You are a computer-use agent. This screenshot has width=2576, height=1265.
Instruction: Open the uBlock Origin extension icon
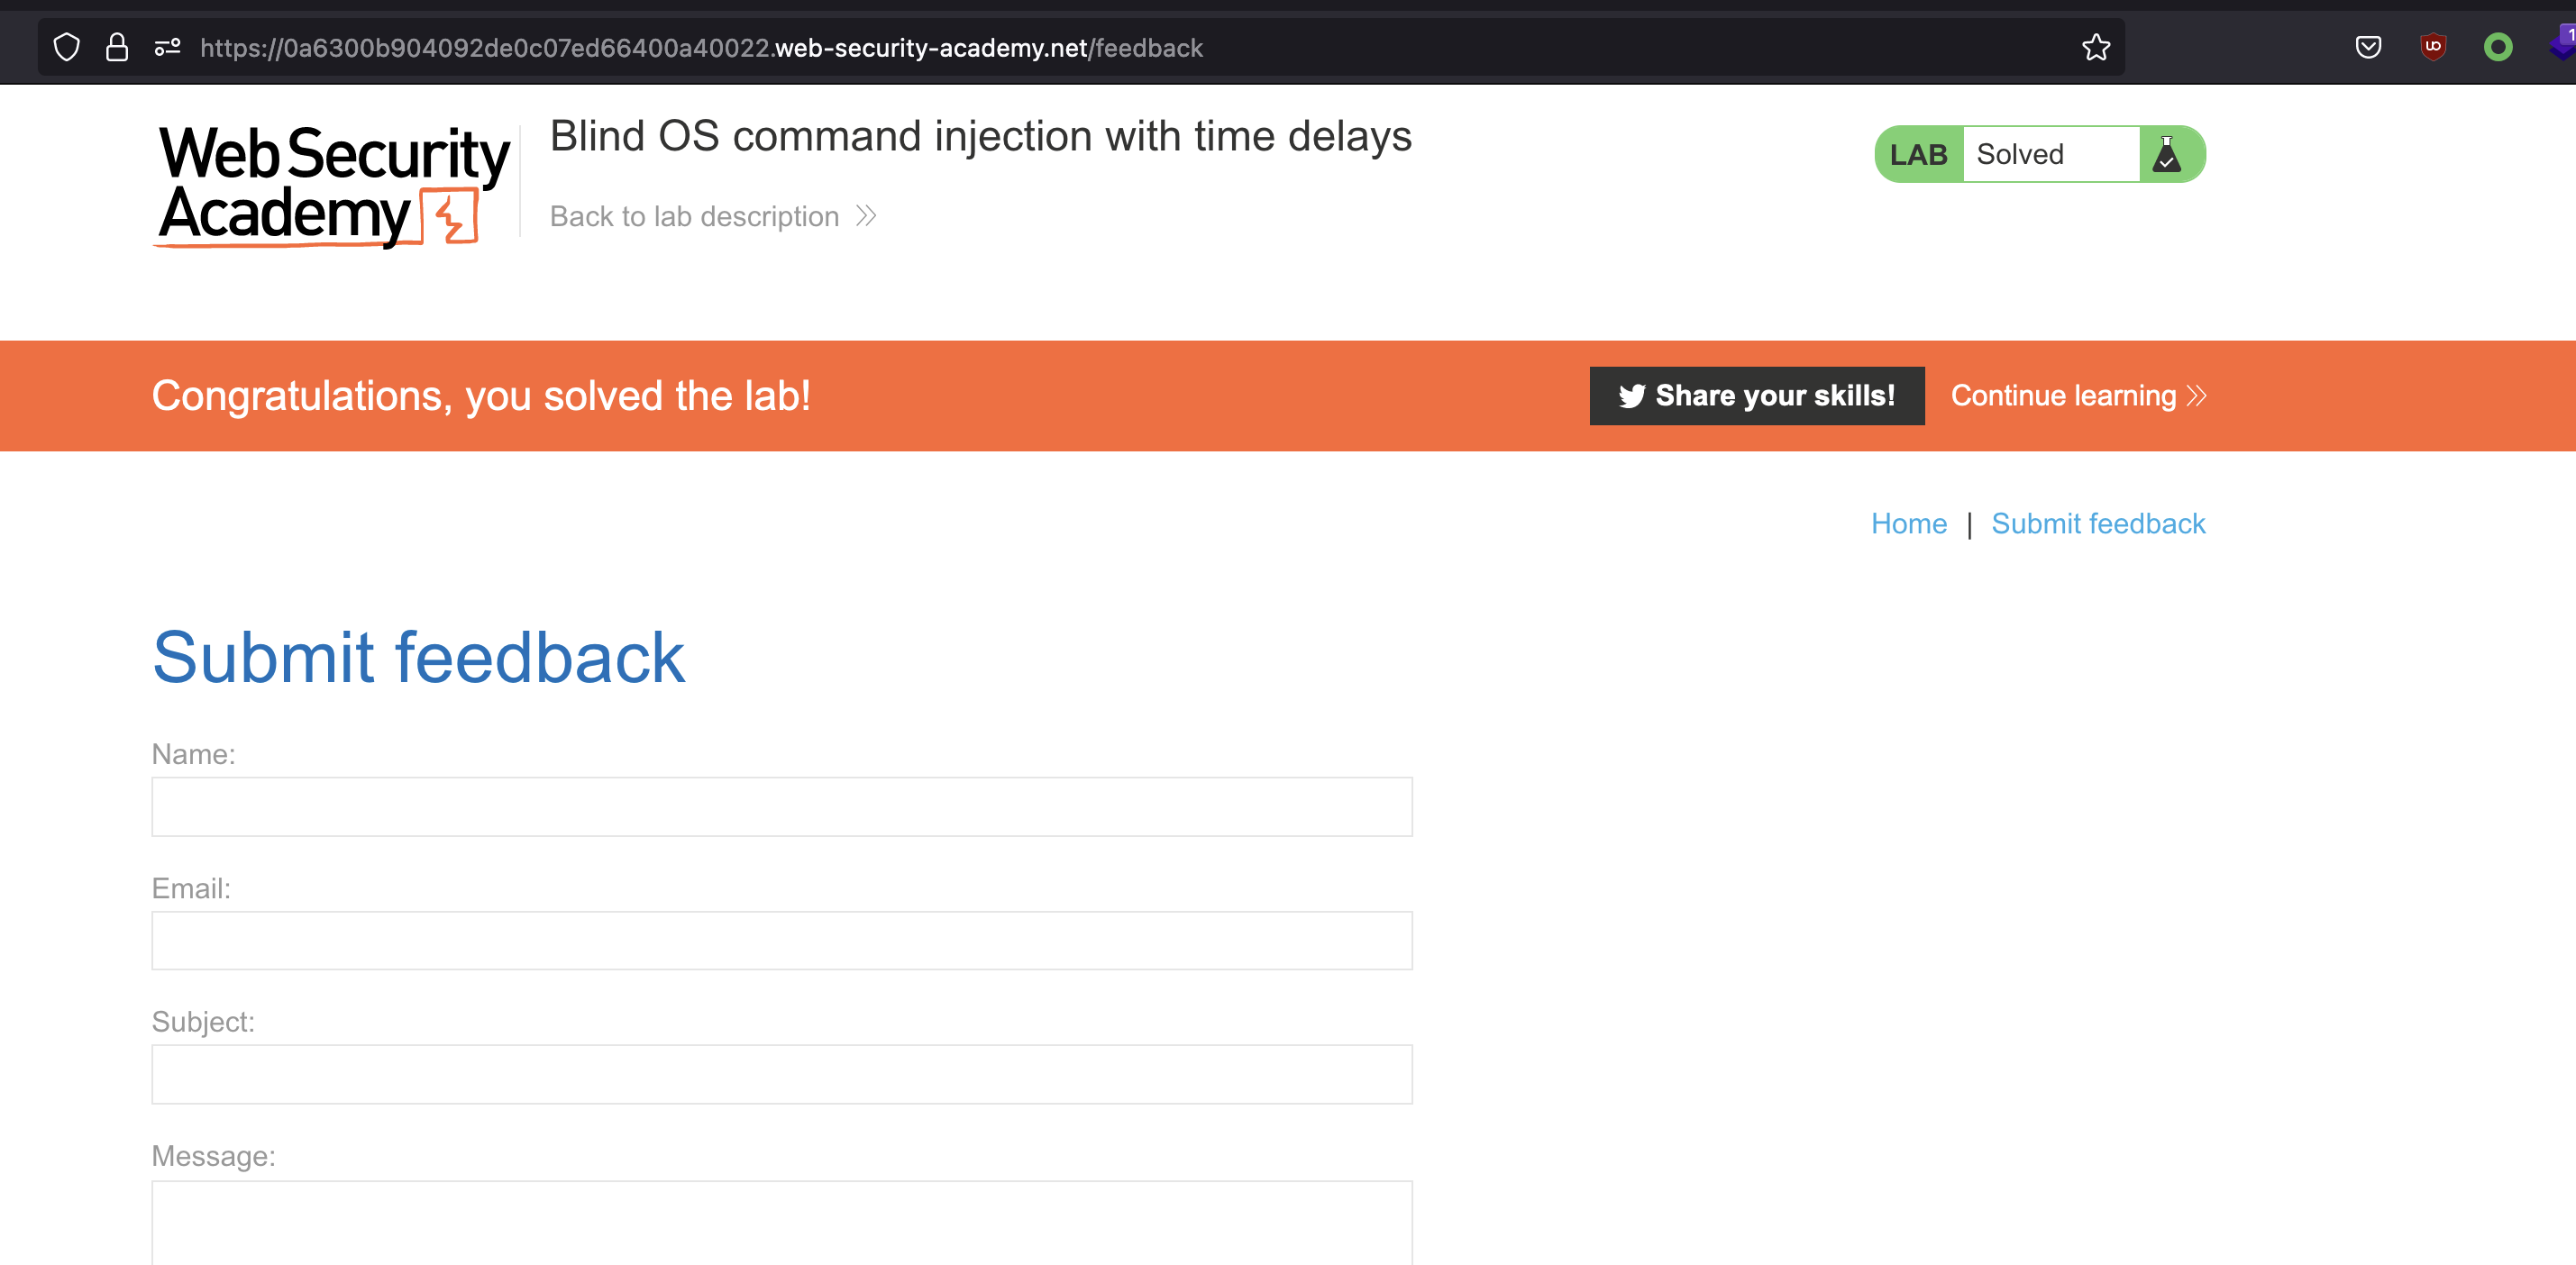click(x=2433, y=47)
